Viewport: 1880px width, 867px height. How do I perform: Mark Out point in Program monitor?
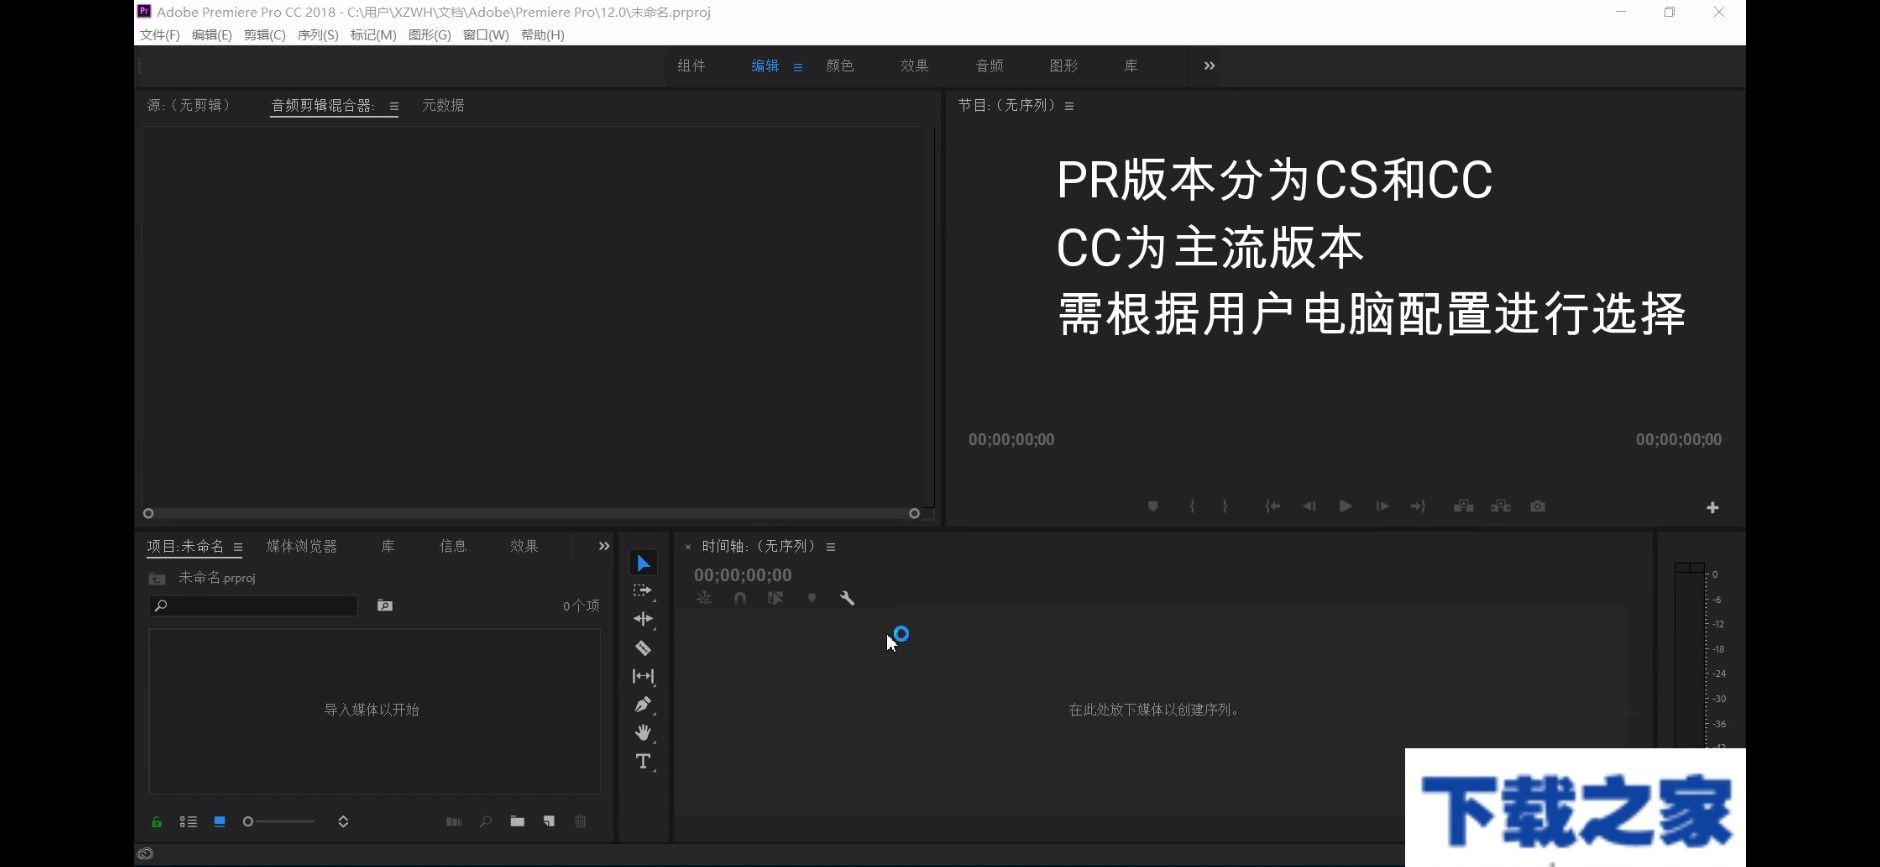tap(1225, 507)
